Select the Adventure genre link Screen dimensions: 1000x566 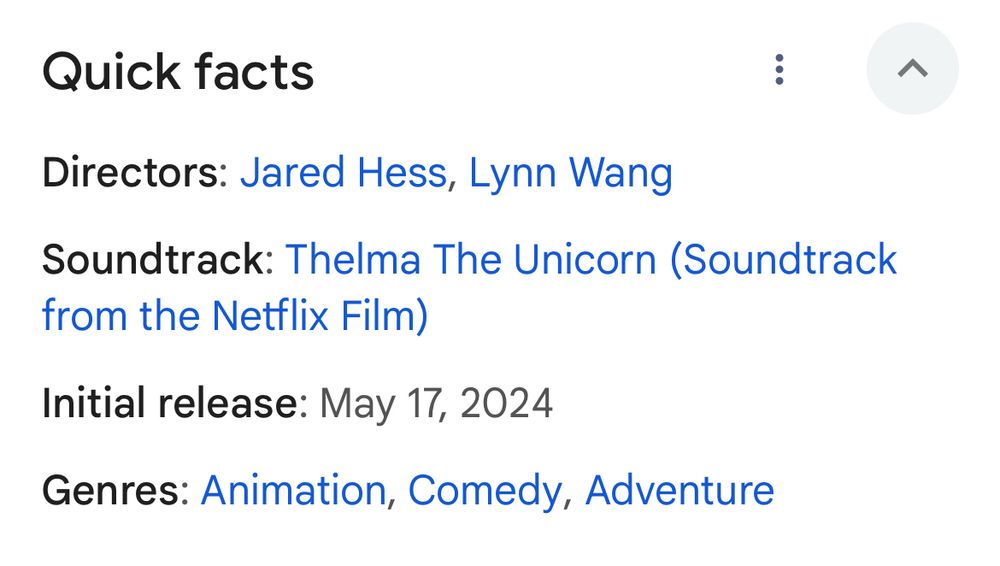679,490
